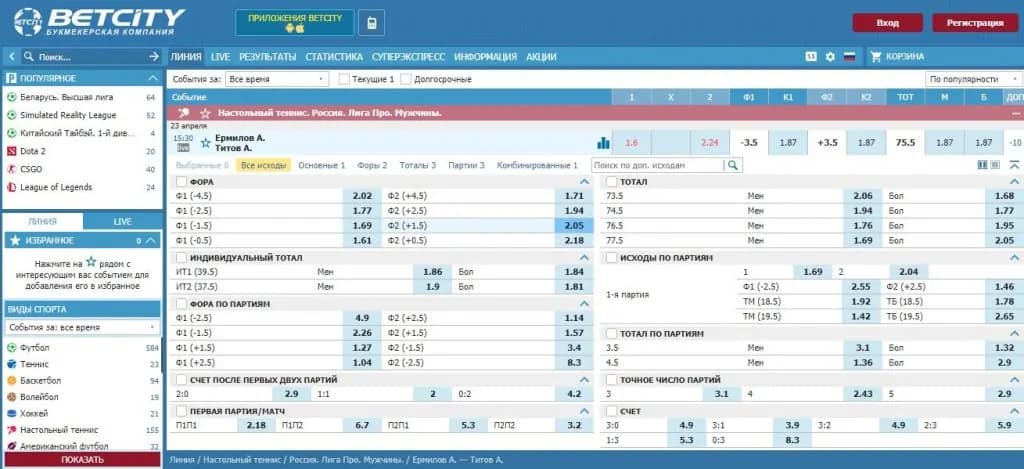Open Настольный теннис in sports list
This screenshot has height=469, width=1024.
coord(59,430)
